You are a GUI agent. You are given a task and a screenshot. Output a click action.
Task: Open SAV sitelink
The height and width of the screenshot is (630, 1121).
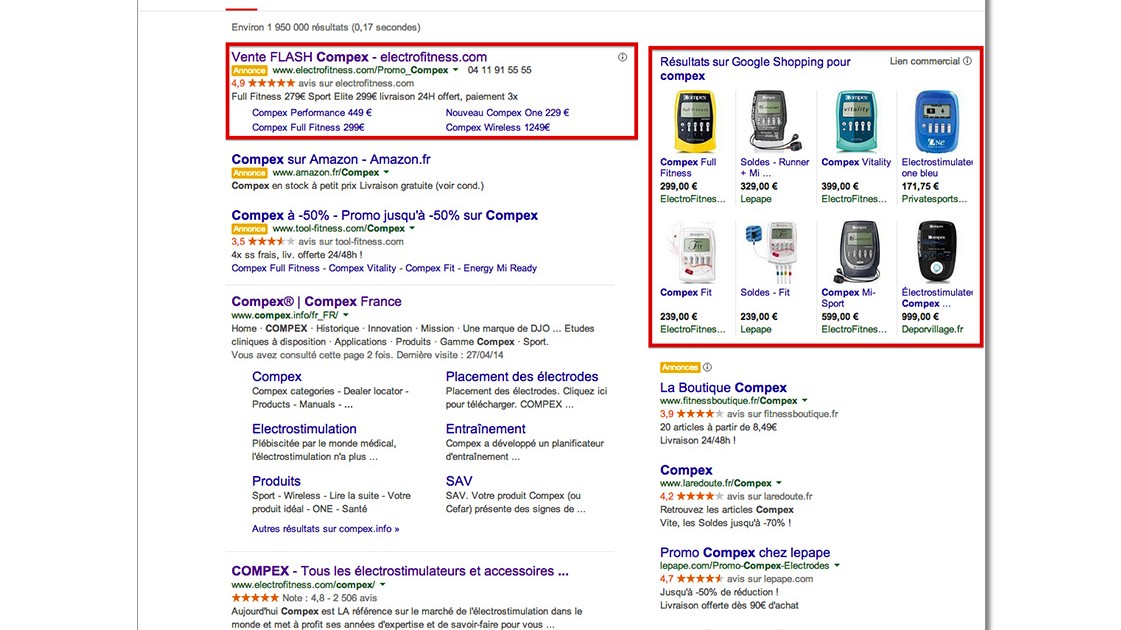point(459,481)
